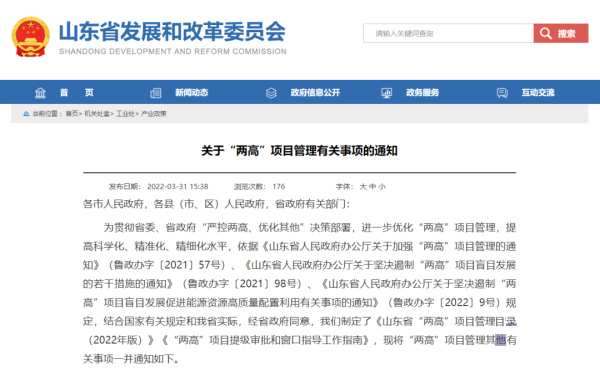Click the layers icon beside 政府信息公开
The image size is (600, 370).
(271, 93)
